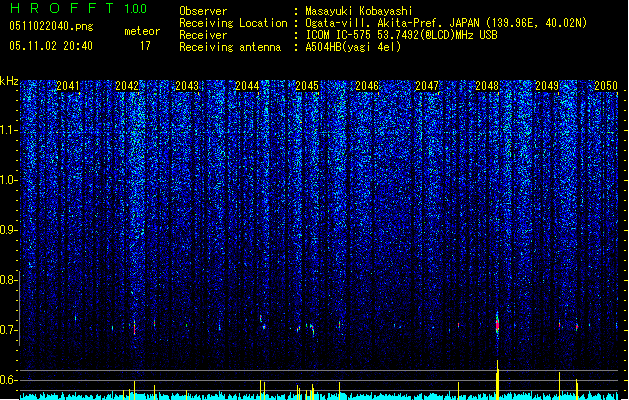Click the 0.7 kHz axis tick label
Viewport: 629px width, 400px height.
pos(8,330)
